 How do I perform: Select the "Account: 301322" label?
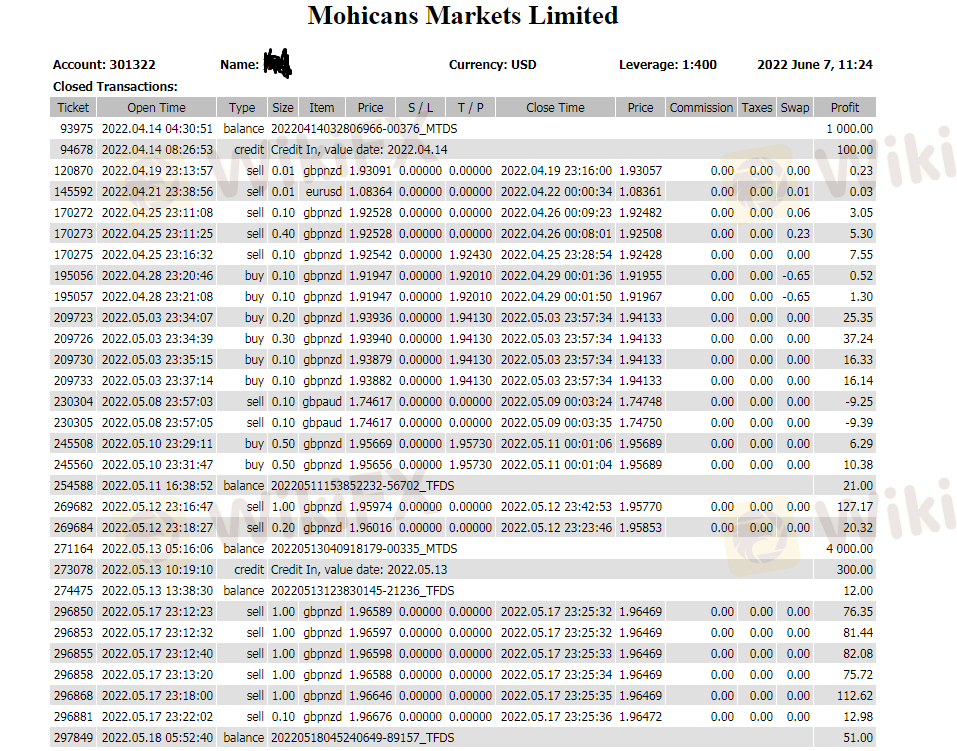(x=104, y=65)
